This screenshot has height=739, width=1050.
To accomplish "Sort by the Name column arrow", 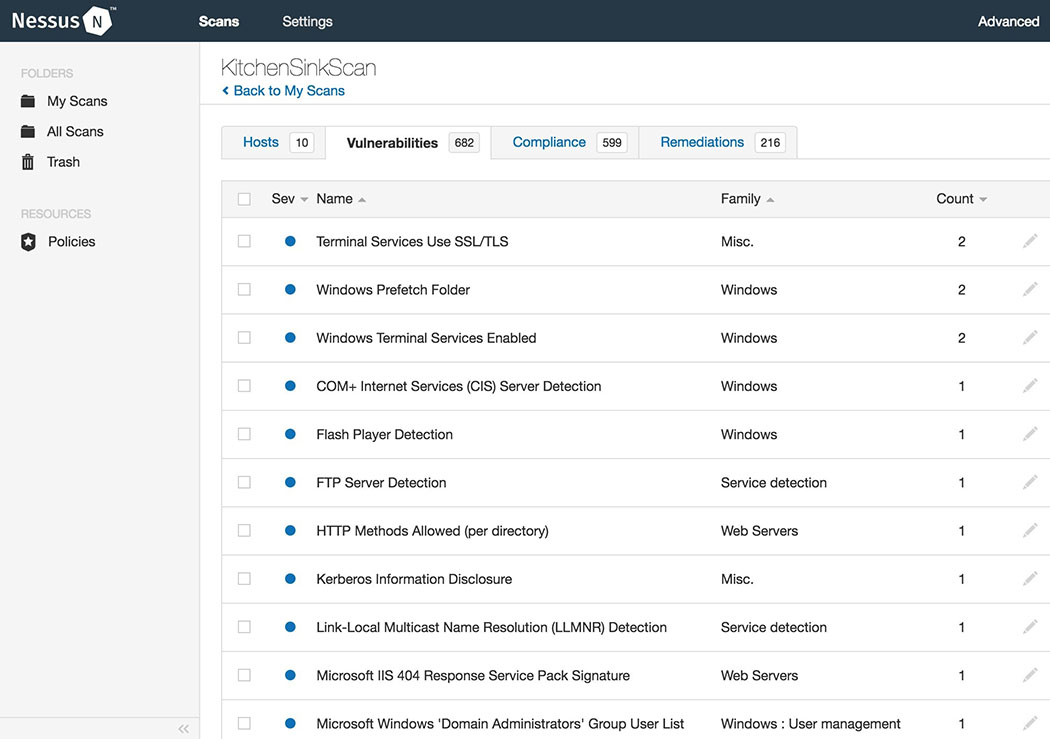I will [362, 199].
